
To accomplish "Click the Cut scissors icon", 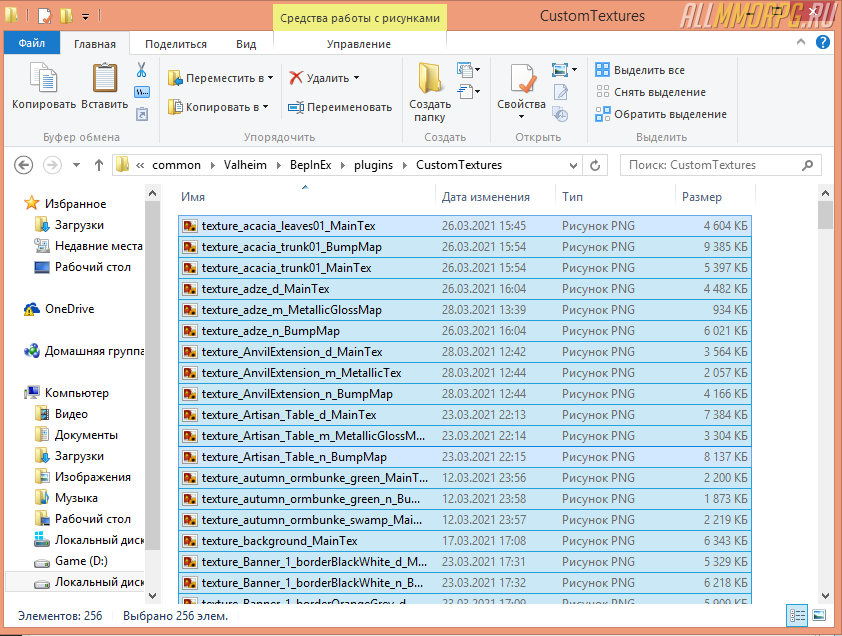I will (141, 70).
